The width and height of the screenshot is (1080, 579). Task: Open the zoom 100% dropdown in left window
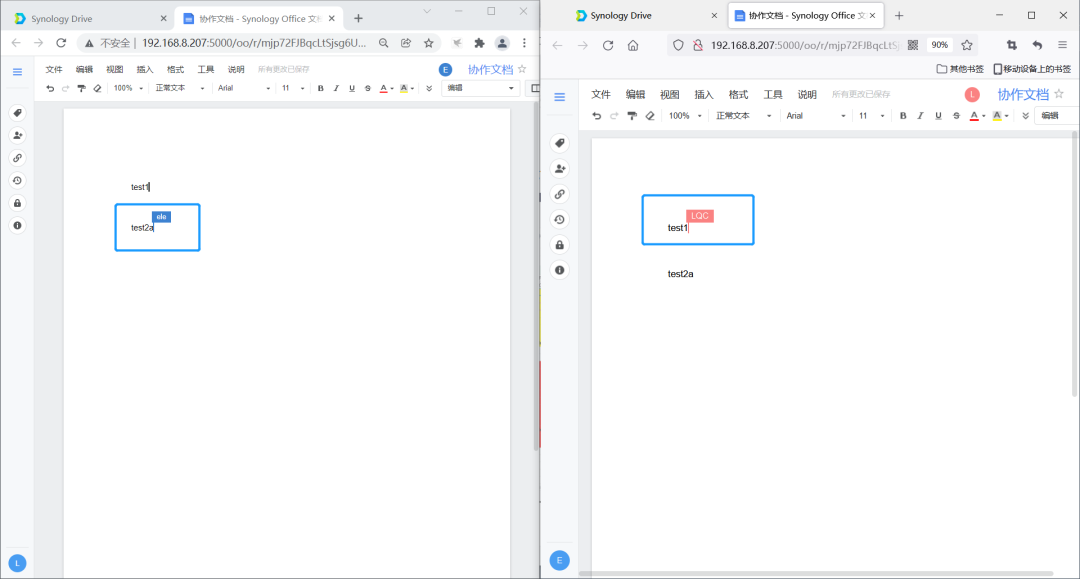[x=128, y=88]
